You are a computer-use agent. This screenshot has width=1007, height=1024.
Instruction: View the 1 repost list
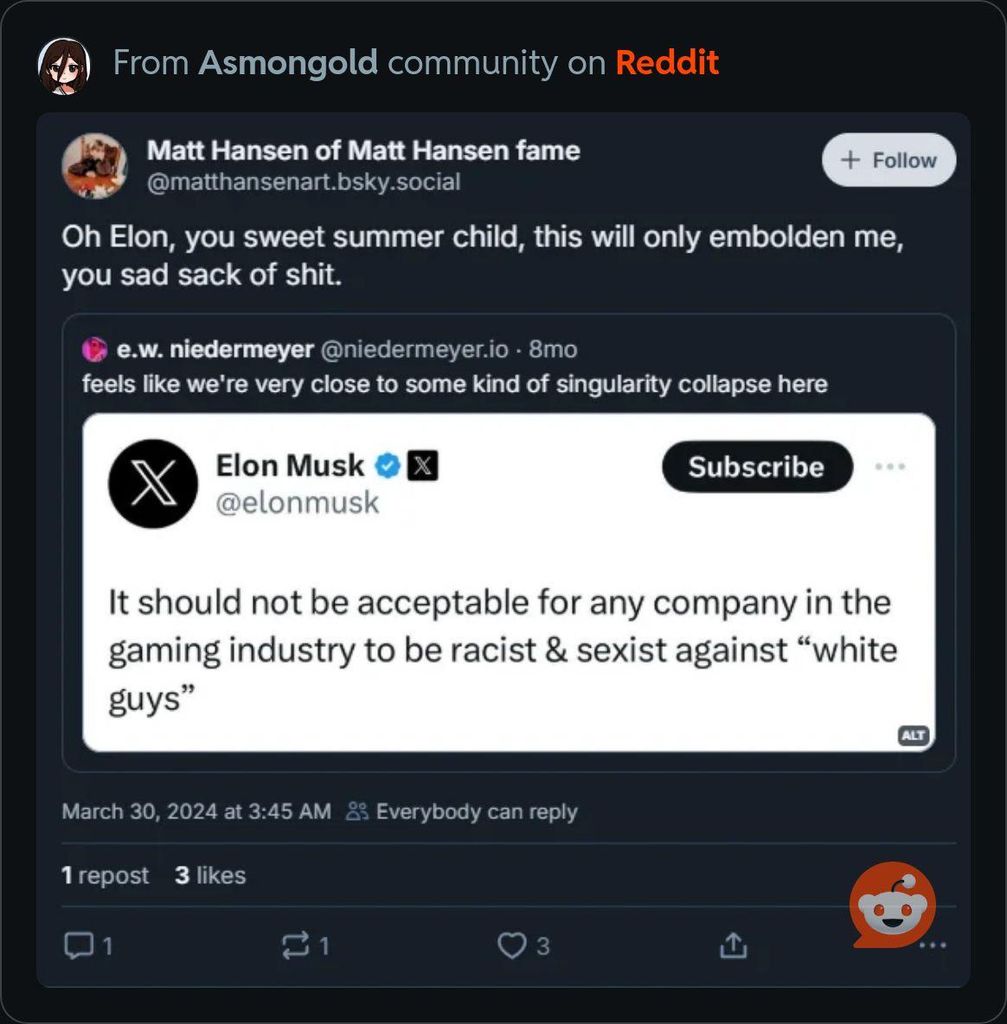coord(105,875)
